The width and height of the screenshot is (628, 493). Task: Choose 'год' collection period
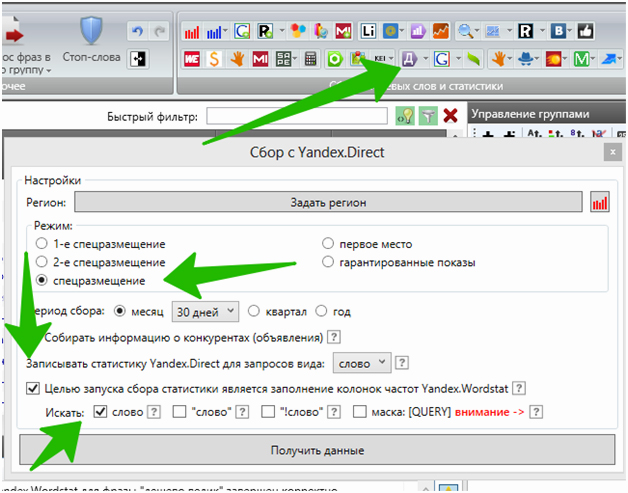[x=321, y=311]
